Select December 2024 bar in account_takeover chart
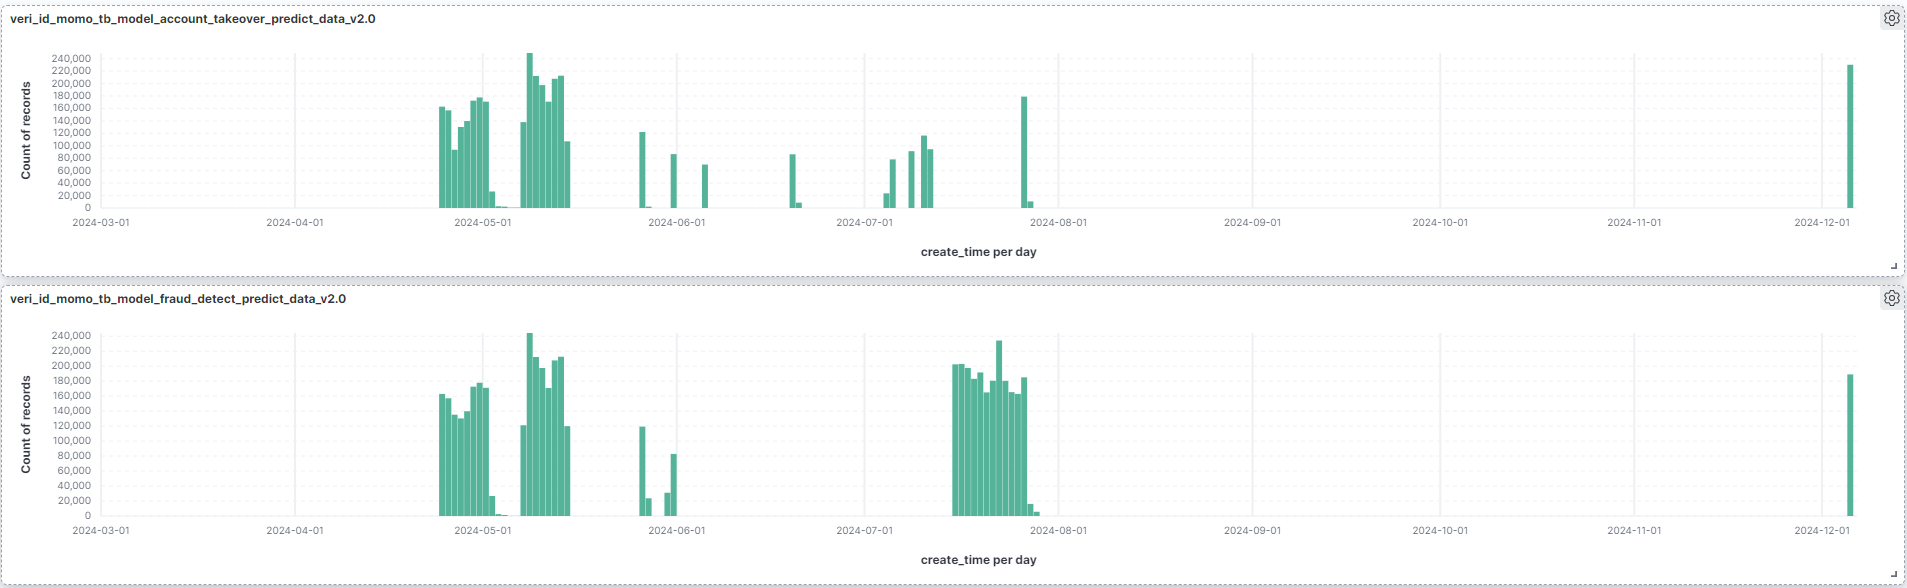 [x=1850, y=136]
